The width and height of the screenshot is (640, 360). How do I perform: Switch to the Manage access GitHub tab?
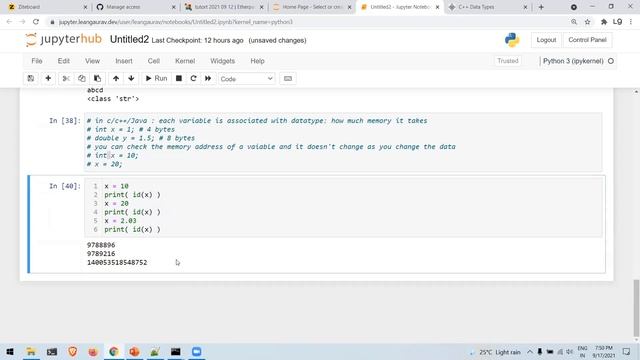pyautogui.click(x=135, y=7)
